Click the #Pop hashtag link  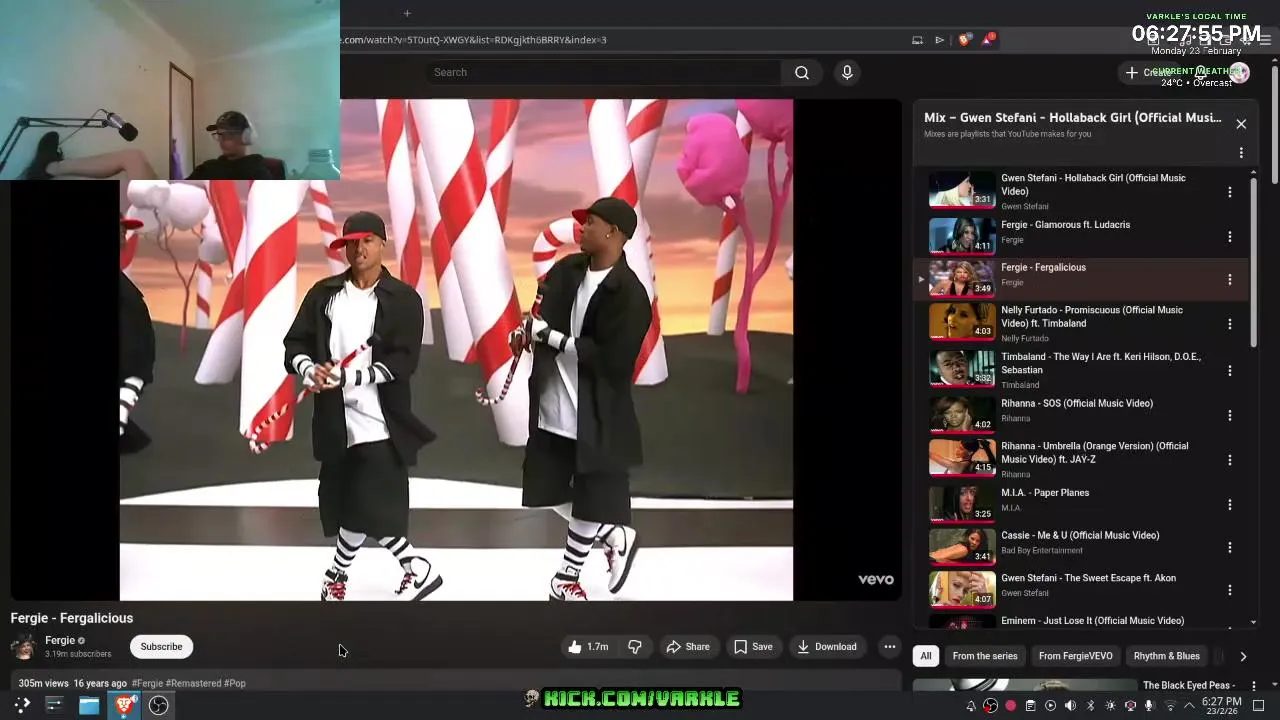coord(235,683)
